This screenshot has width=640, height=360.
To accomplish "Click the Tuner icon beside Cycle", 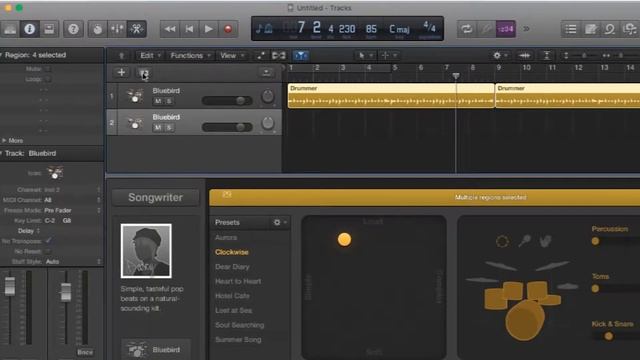I will 486,29.
